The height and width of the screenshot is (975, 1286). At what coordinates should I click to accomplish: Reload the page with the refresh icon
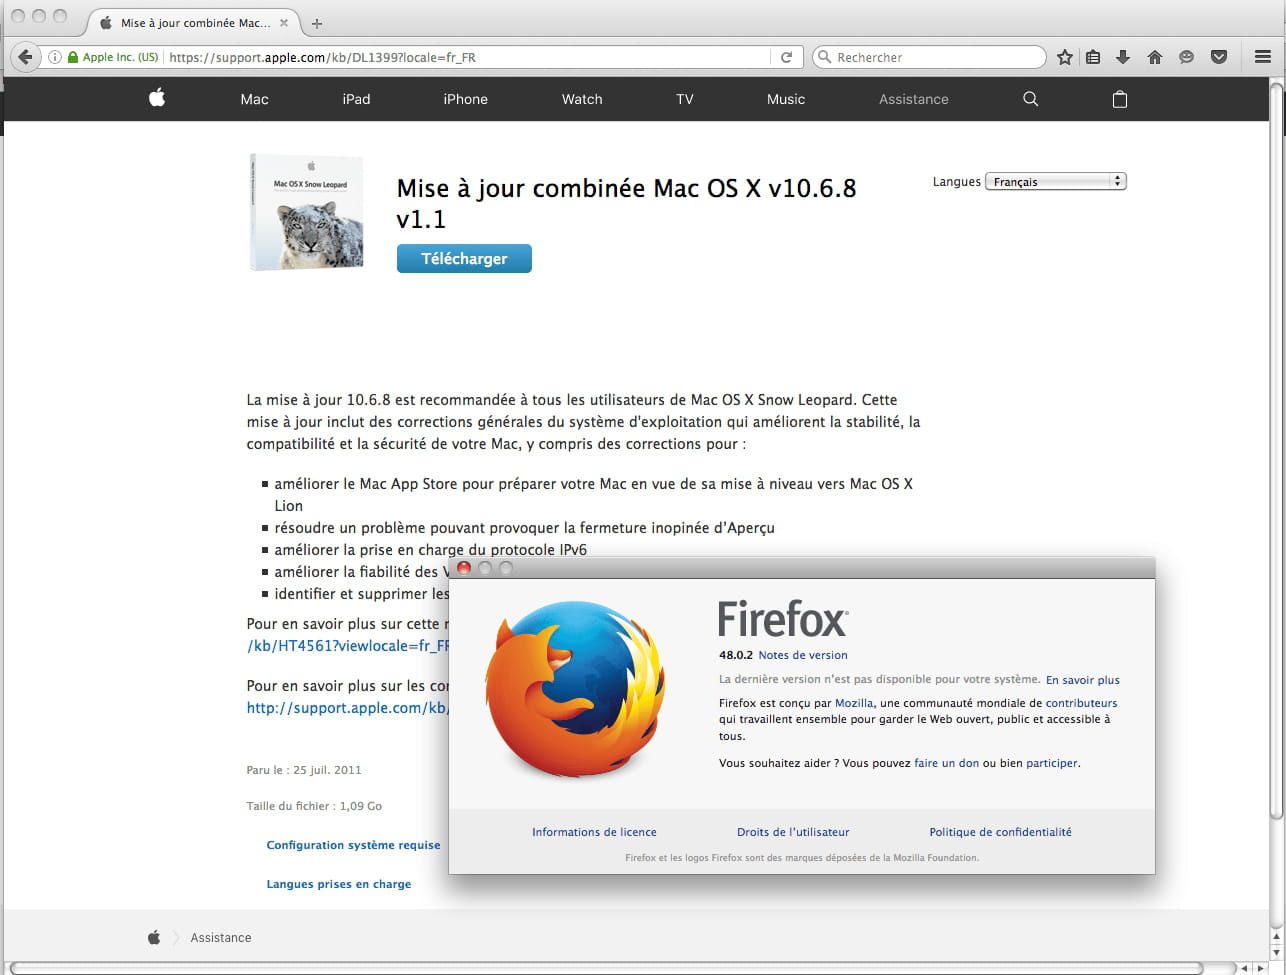tap(787, 57)
